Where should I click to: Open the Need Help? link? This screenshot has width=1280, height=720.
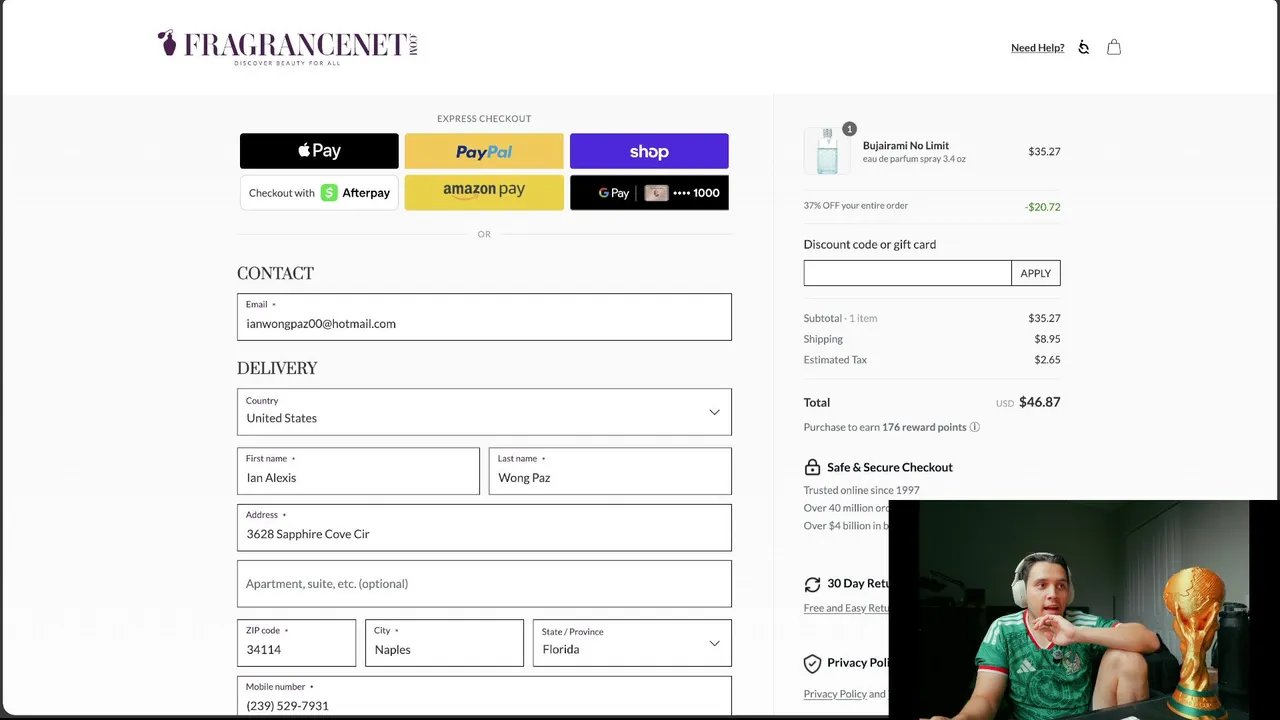tap(1038, 48)
